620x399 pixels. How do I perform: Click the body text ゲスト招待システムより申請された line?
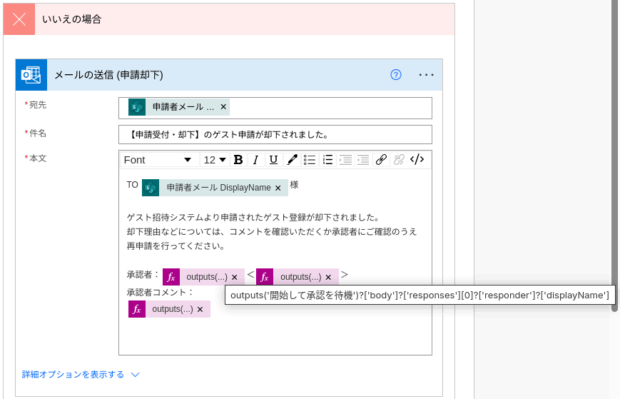pyautogui.click(x=253, y=217)
